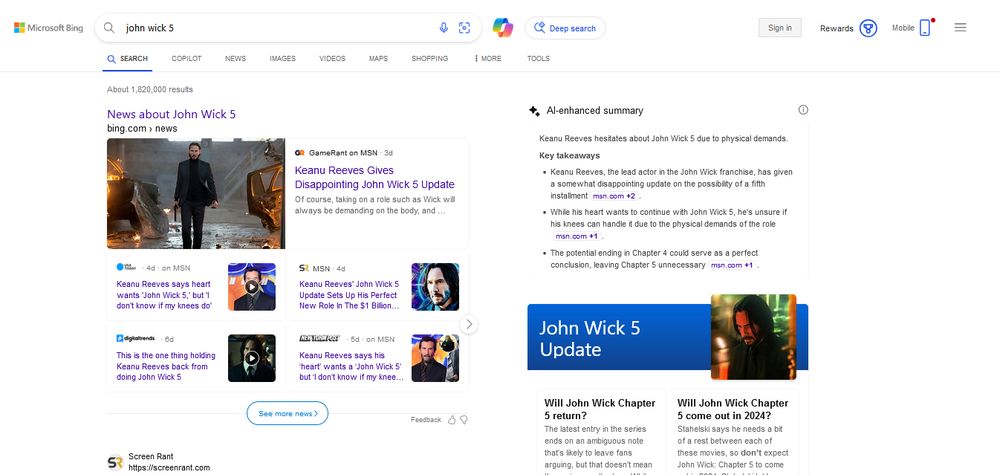Image resolution: width=1000 pixels, height=475 pixels.
Task: Open 'Will Chapter 5 come out in 2024?' card
Action: pos(734,432)
